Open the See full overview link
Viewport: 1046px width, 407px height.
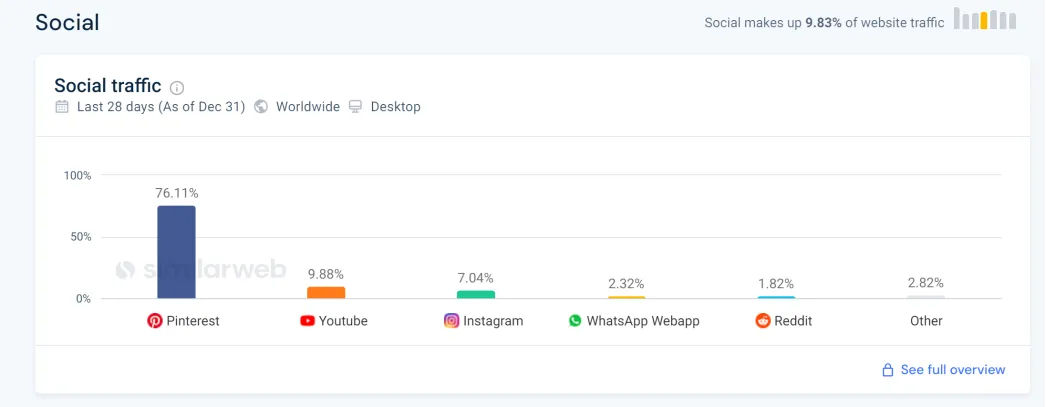click(953, 370)
